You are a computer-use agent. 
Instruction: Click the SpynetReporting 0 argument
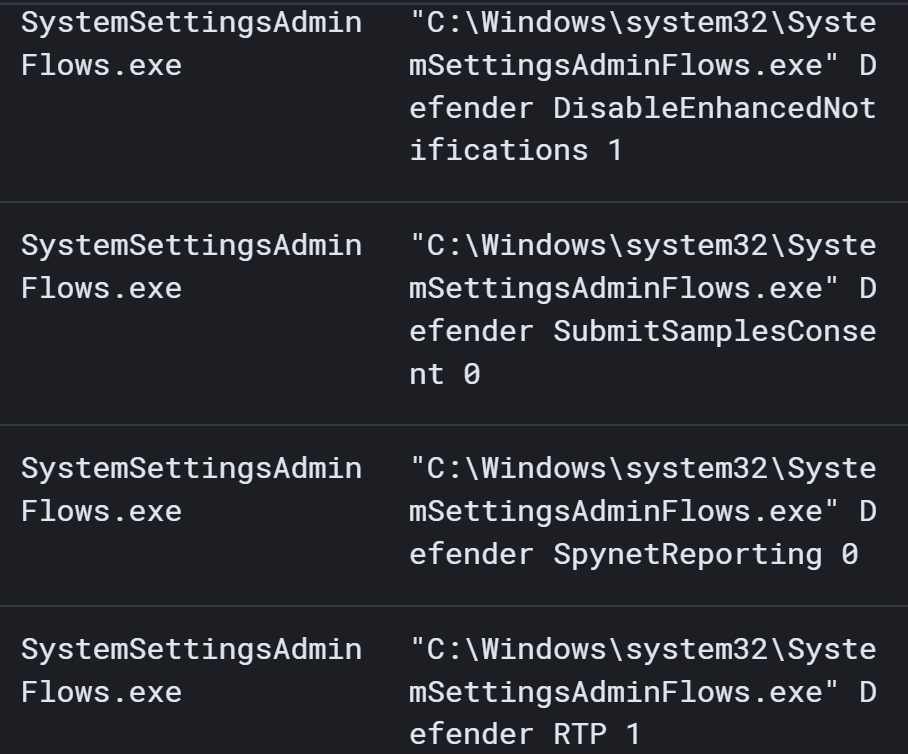pos(705,555)
